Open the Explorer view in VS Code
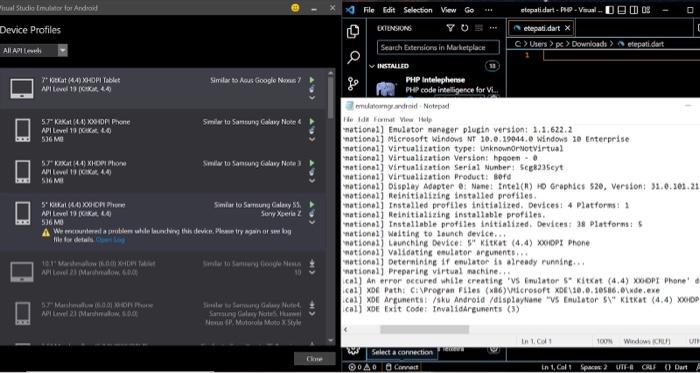The width and height of the screenshot is (700, 373). click(353, 31)
